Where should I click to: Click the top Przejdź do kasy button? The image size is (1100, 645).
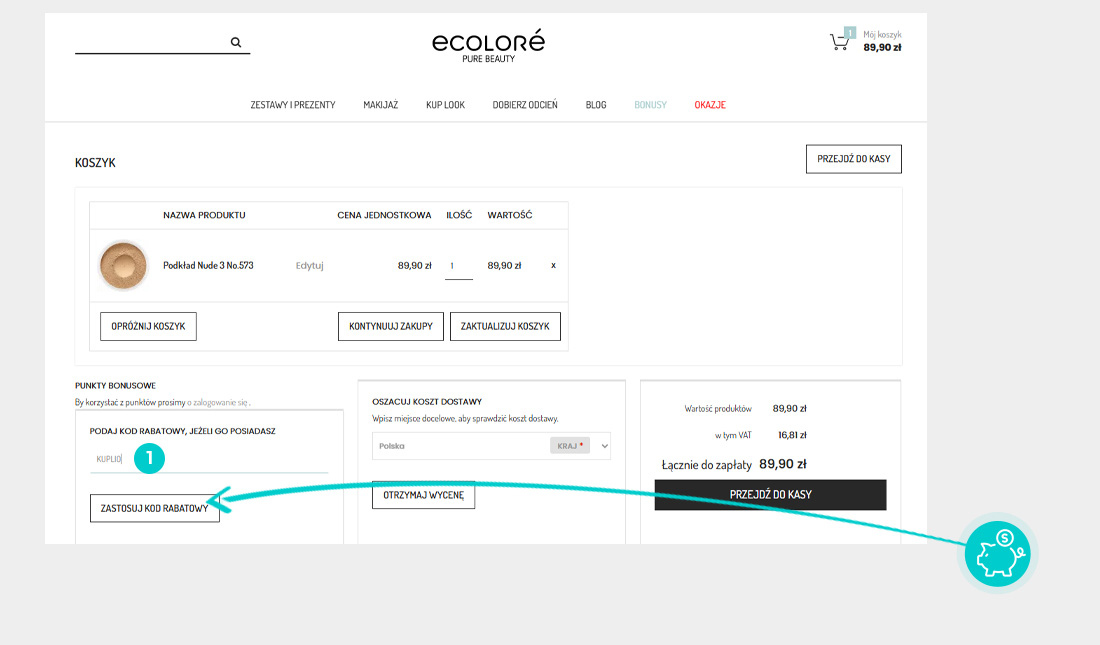853,159
